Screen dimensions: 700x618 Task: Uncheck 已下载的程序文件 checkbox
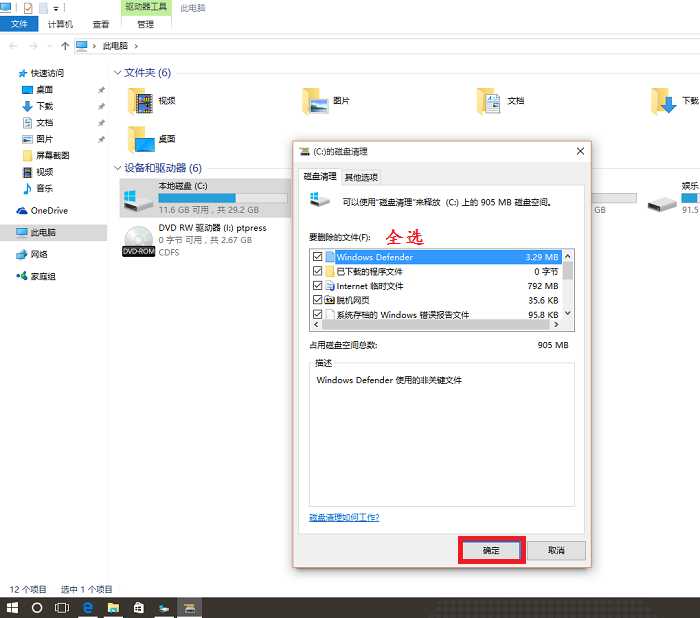tap(317, 271)
